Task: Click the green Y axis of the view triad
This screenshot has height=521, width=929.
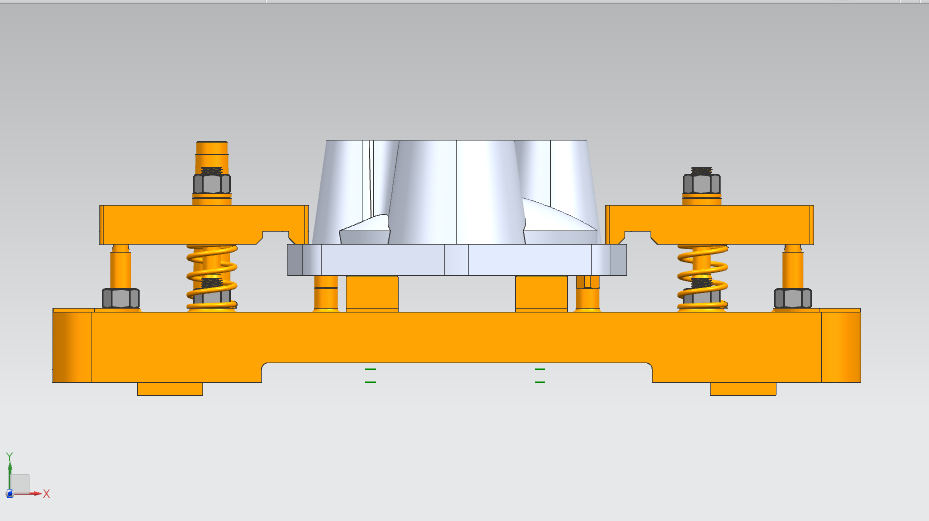Action: pos(9,474)
